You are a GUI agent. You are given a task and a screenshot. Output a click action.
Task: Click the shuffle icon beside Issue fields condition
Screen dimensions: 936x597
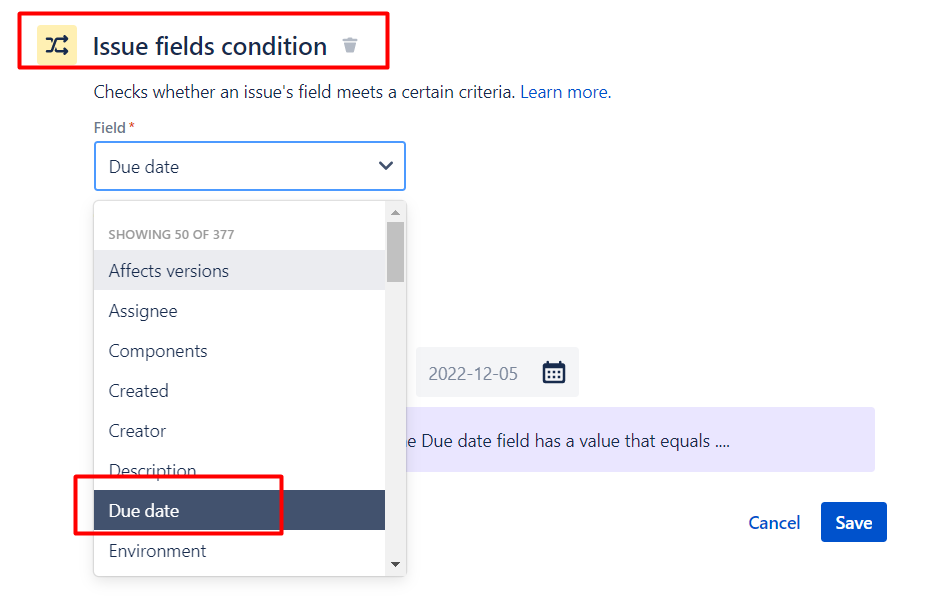click(55, 45)
